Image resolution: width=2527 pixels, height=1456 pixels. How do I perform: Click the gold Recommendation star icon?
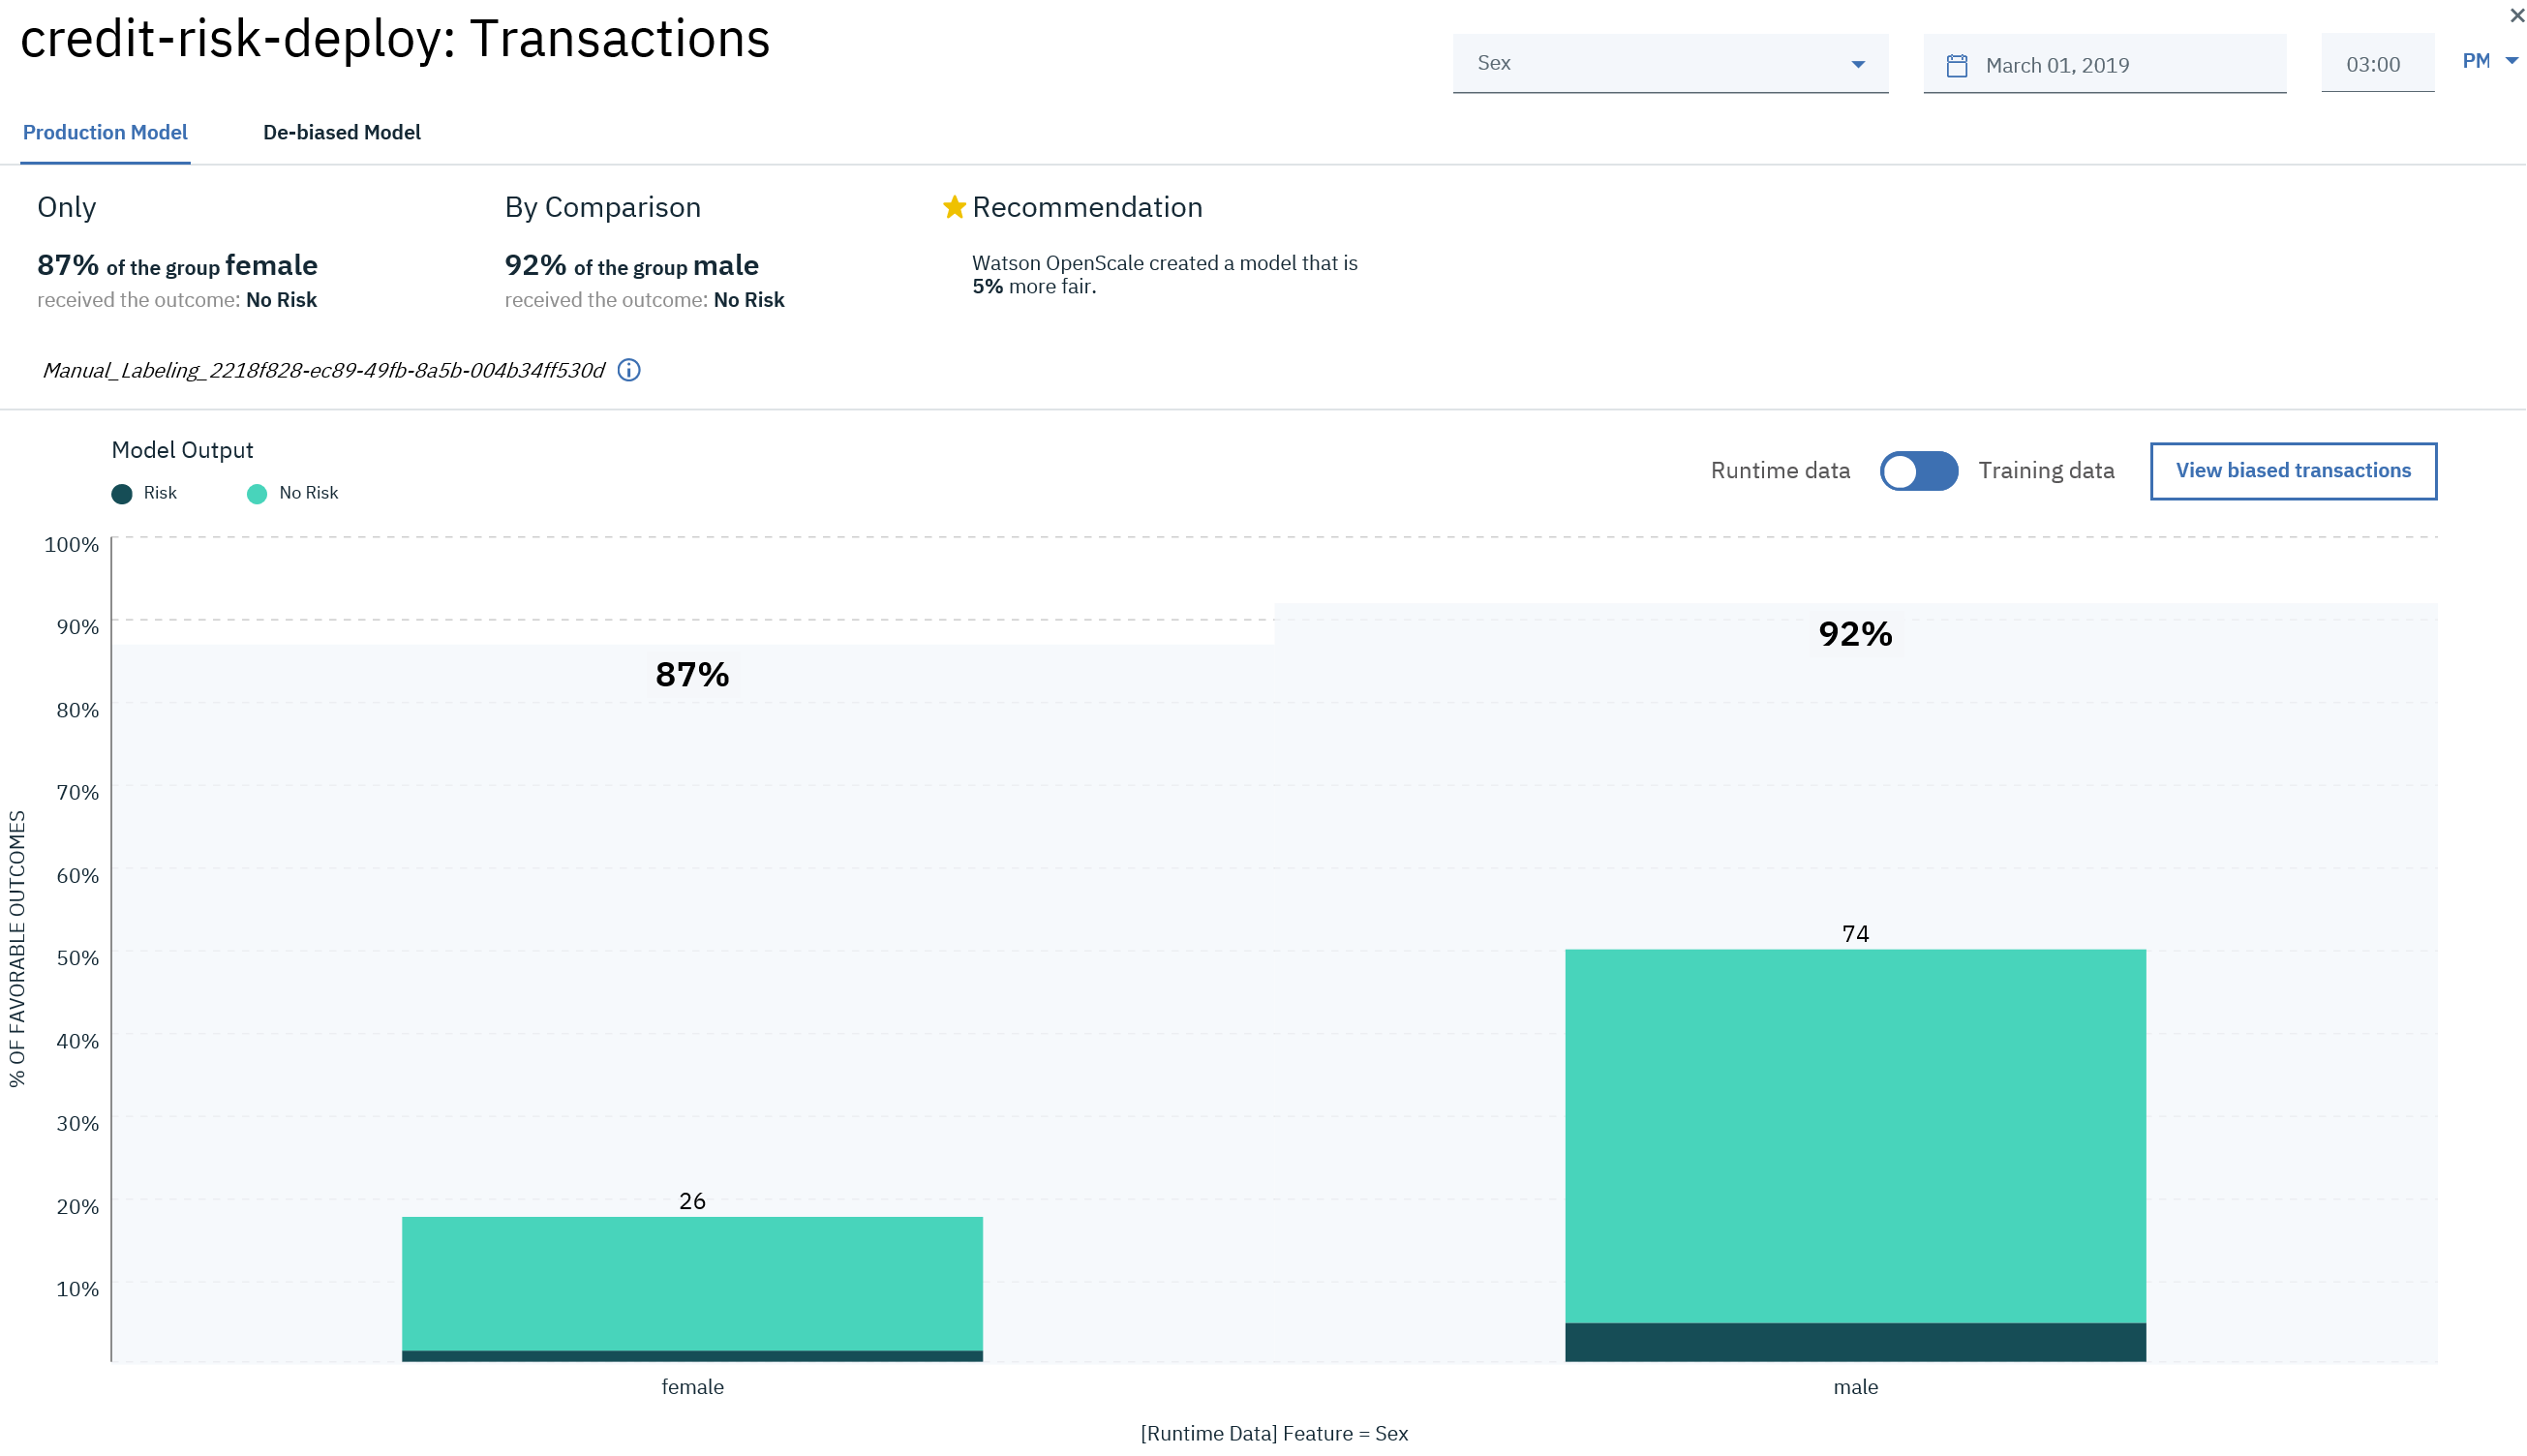click(954, 207)
